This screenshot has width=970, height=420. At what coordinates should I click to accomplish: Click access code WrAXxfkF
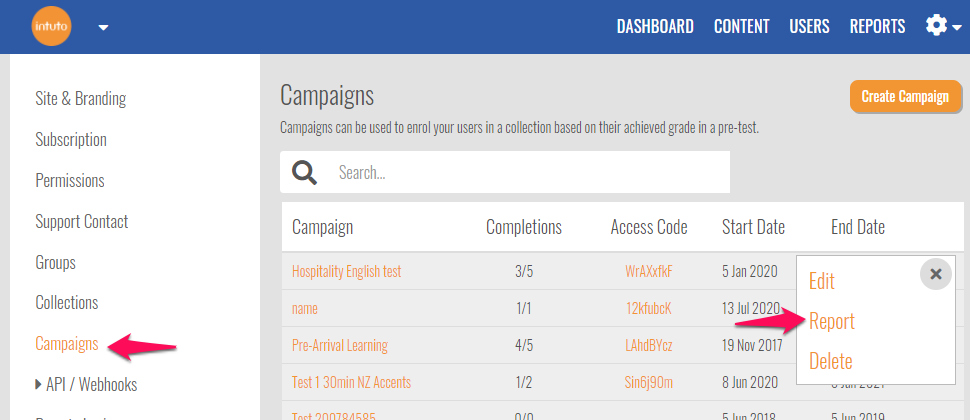[648, 271]
